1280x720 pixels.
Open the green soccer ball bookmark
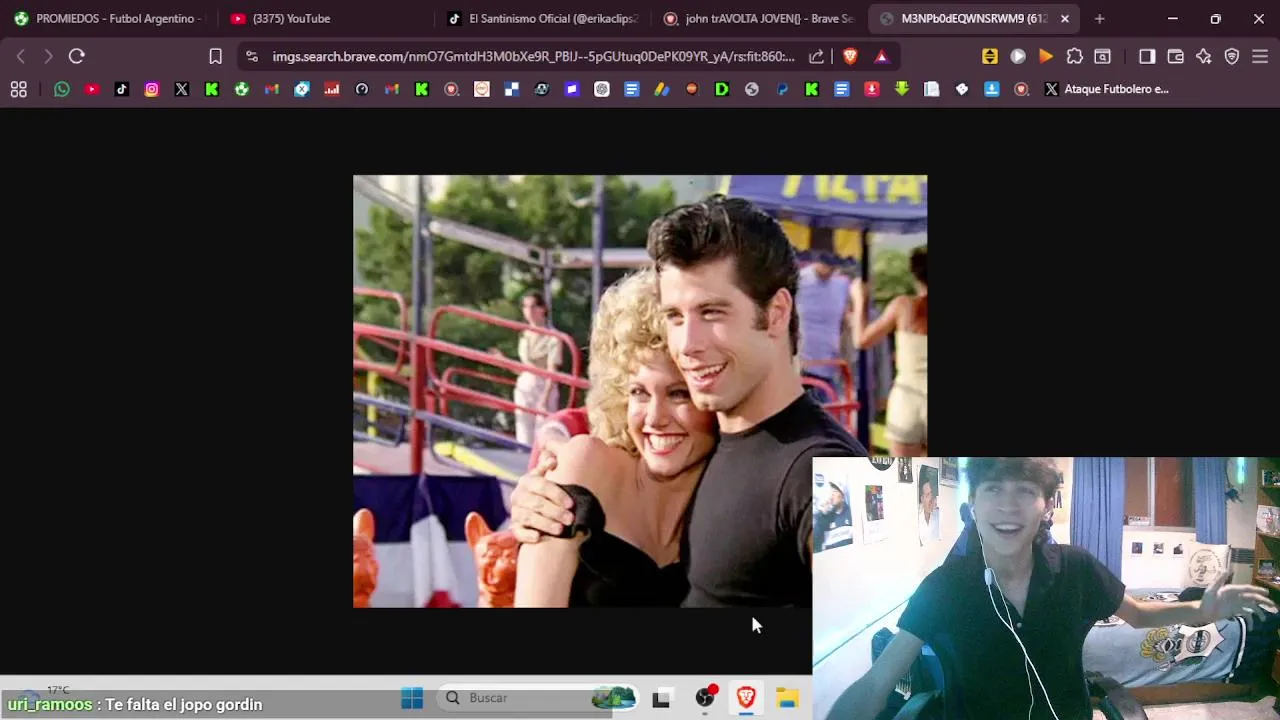click(x=242, y=89)
